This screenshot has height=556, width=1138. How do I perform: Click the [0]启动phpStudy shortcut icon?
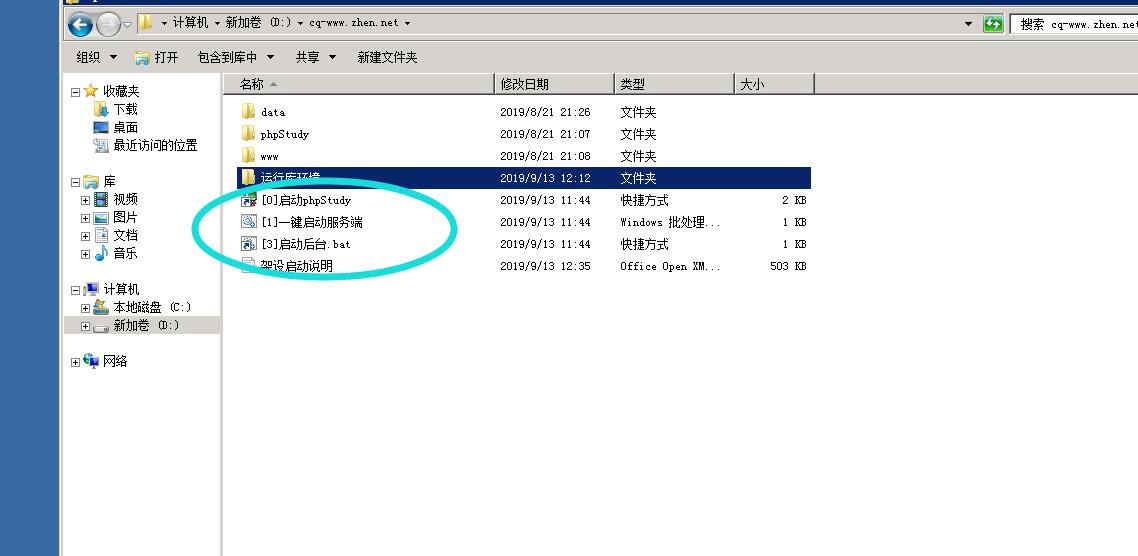(x=249, y=200)
